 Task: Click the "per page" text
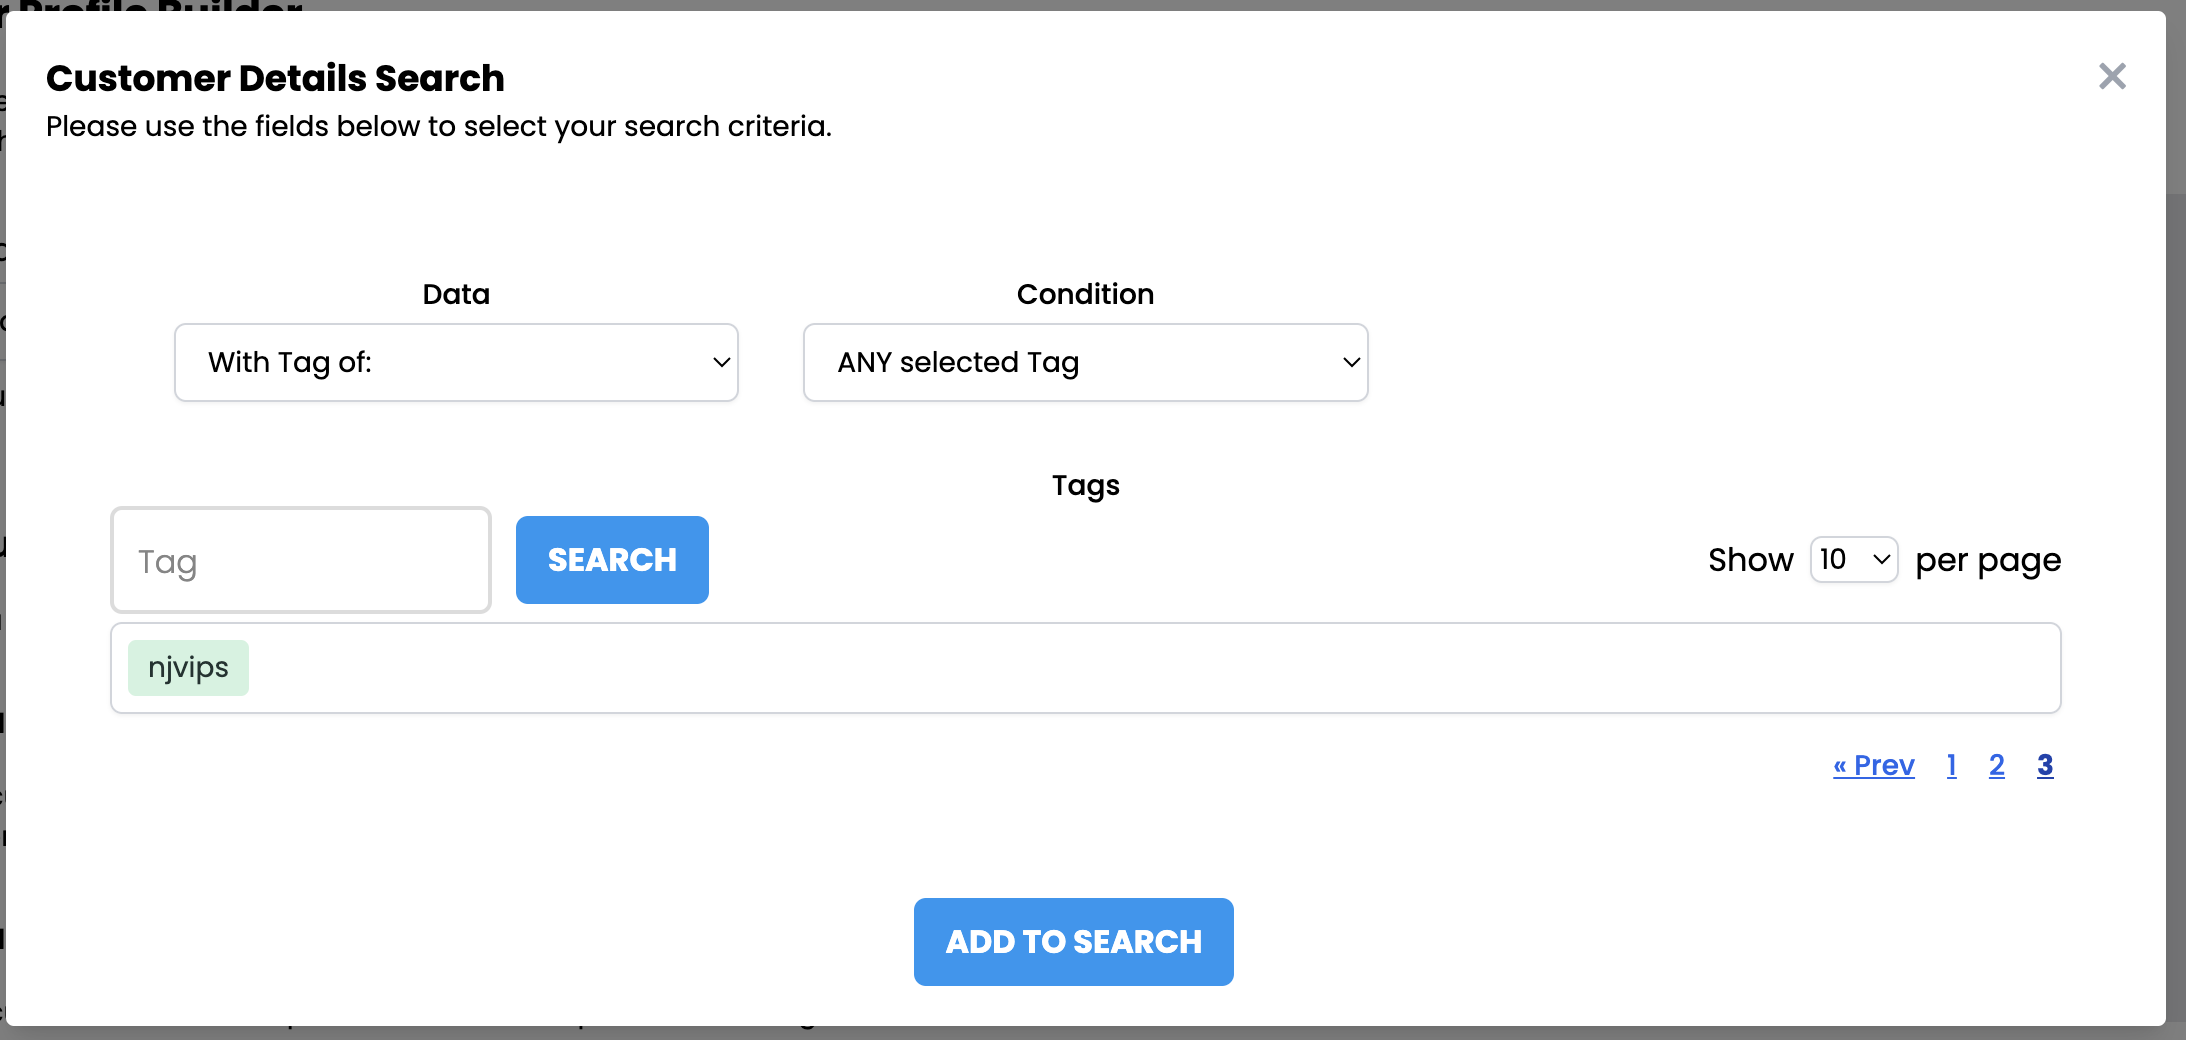pyautogui.click(x=1988, y=560)
